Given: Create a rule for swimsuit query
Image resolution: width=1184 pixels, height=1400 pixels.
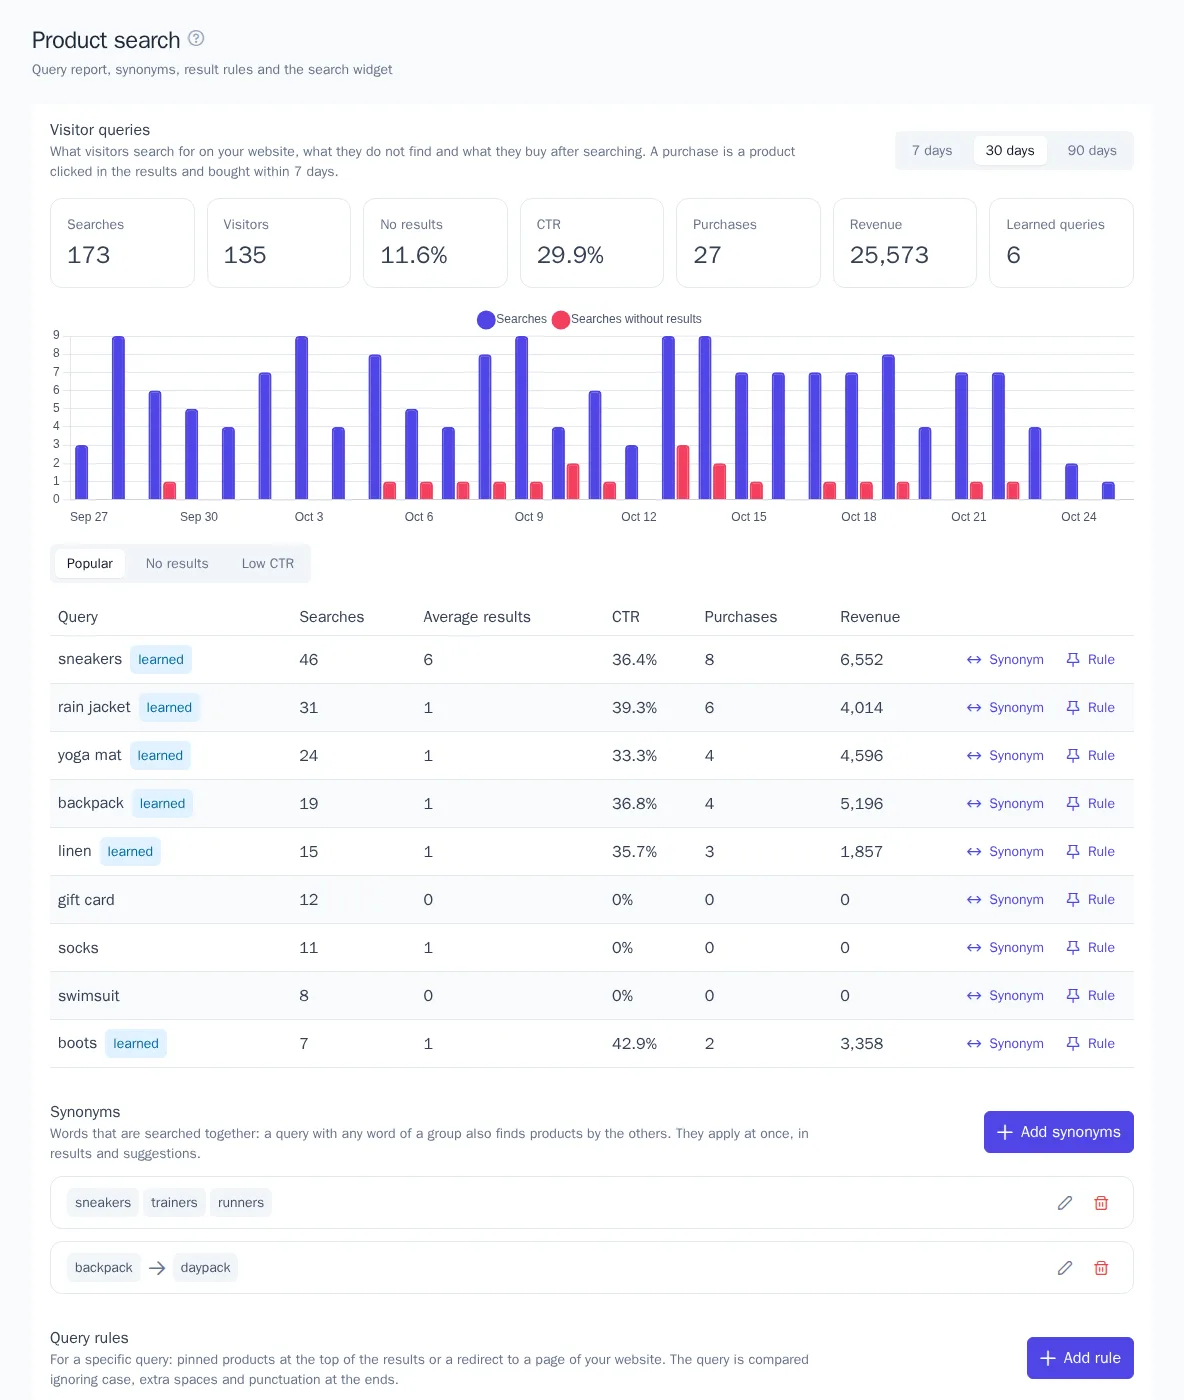Looking at the screenshot, I should (1090, 996).
